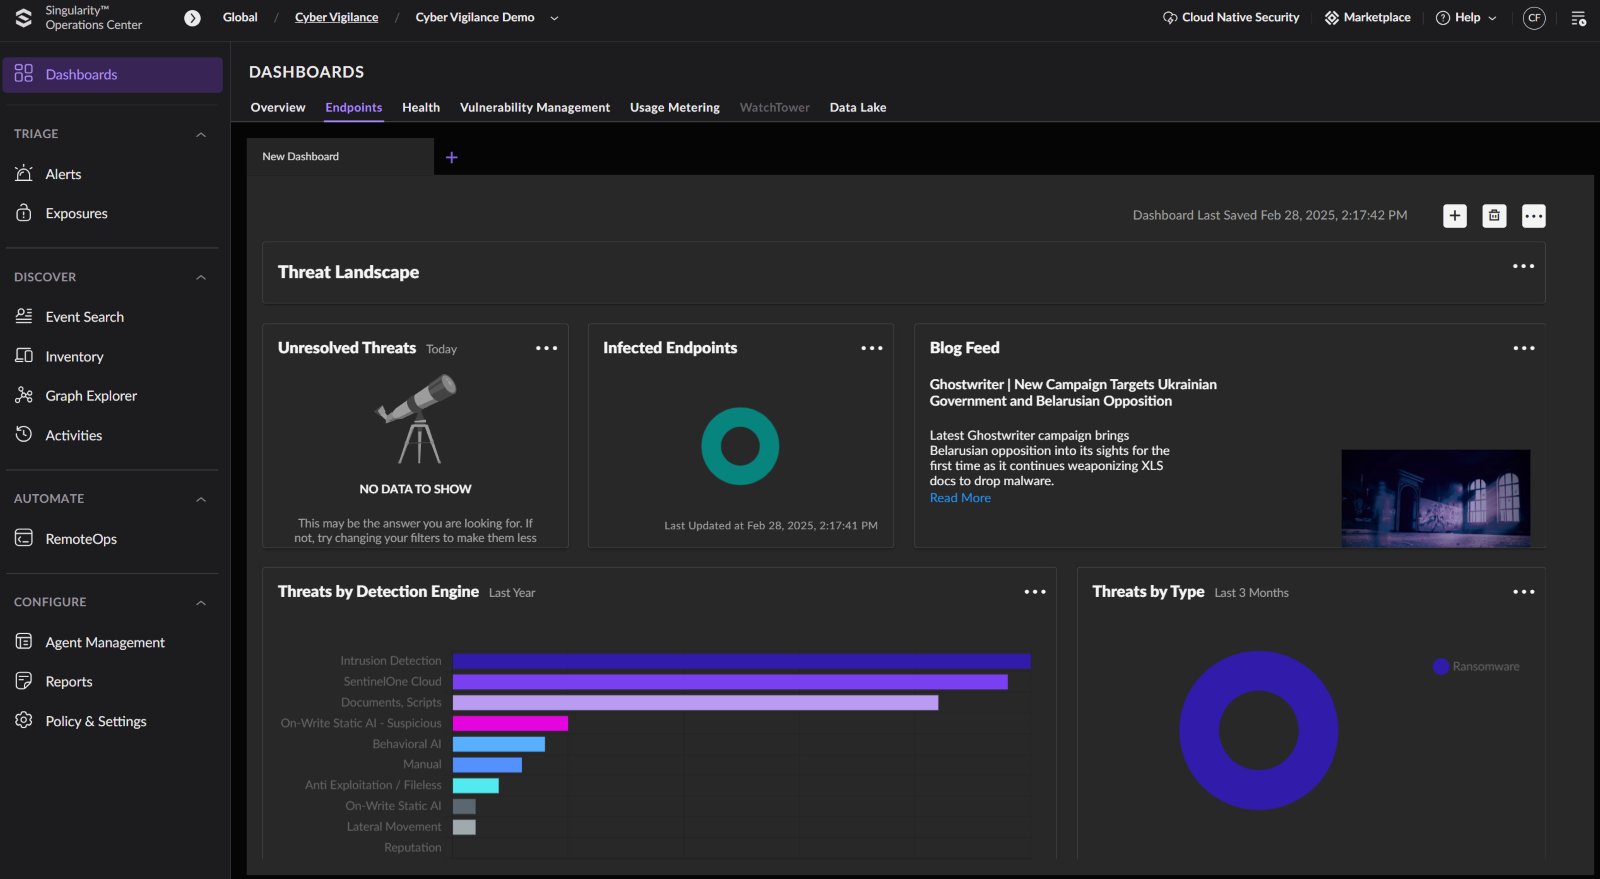Open the Usage Metering tab
Image resolution: width=1600 pixels, height=879 pixels.
coord(675,108)
